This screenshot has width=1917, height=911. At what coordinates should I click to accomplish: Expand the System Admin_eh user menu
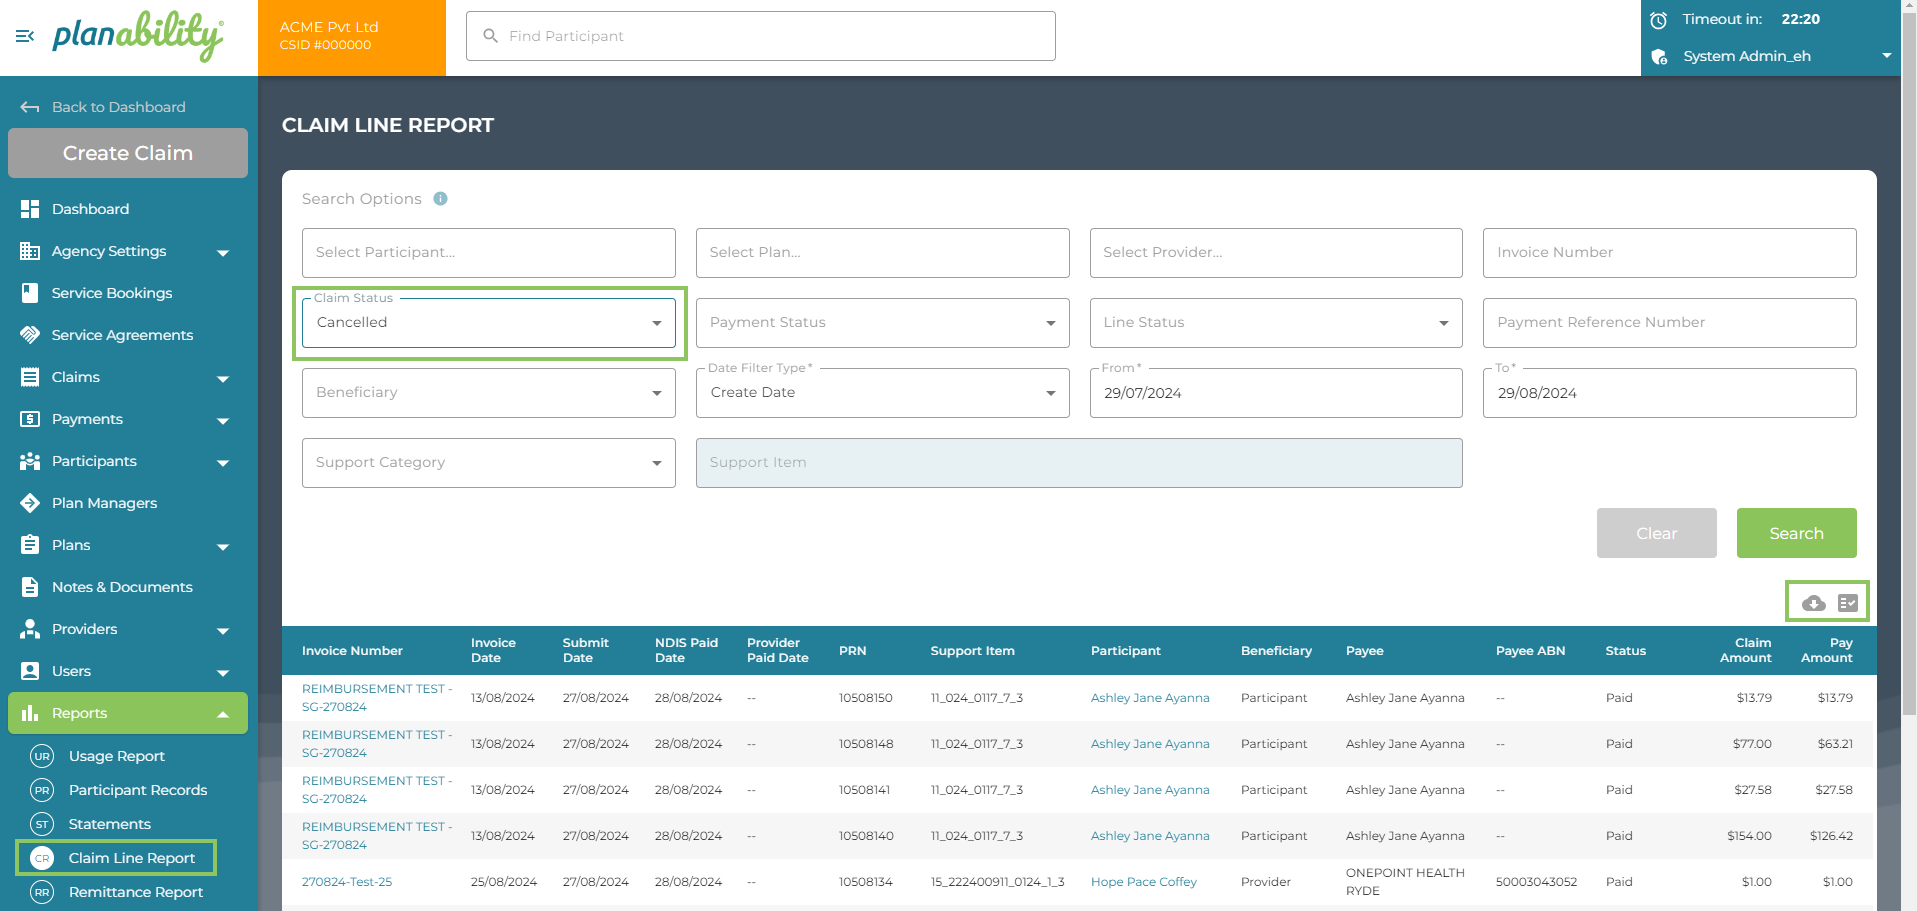[x=1886, y=56]
